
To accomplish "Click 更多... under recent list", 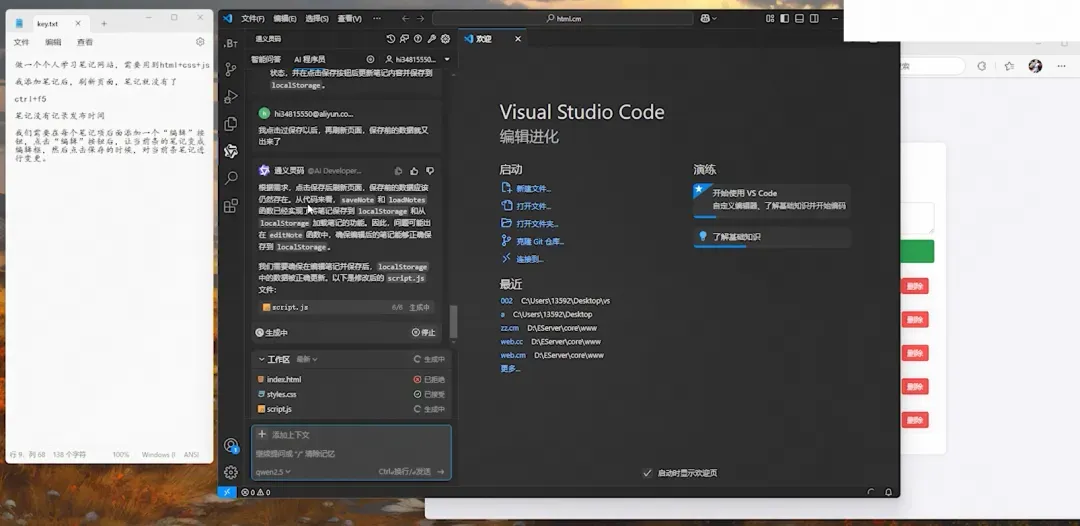I will point(510,369).
